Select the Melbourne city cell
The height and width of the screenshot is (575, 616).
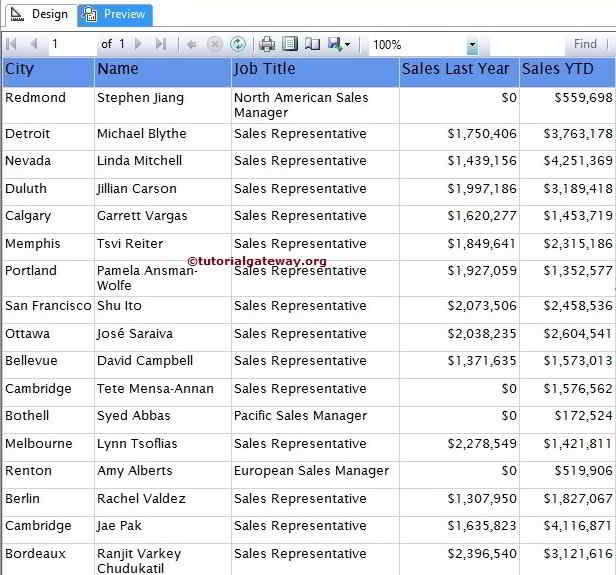coord(48,447)
